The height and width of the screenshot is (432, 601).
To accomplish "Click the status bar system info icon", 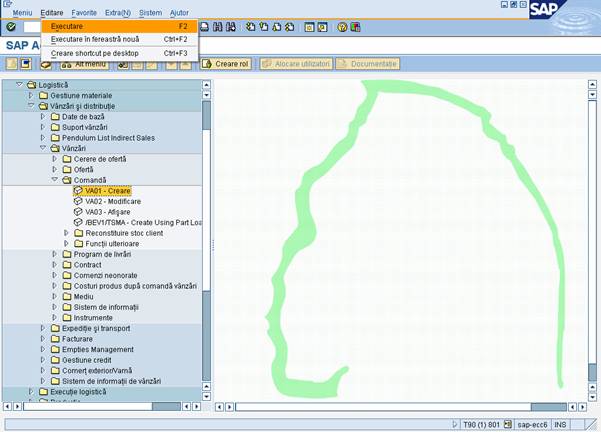I will point(508,424).
